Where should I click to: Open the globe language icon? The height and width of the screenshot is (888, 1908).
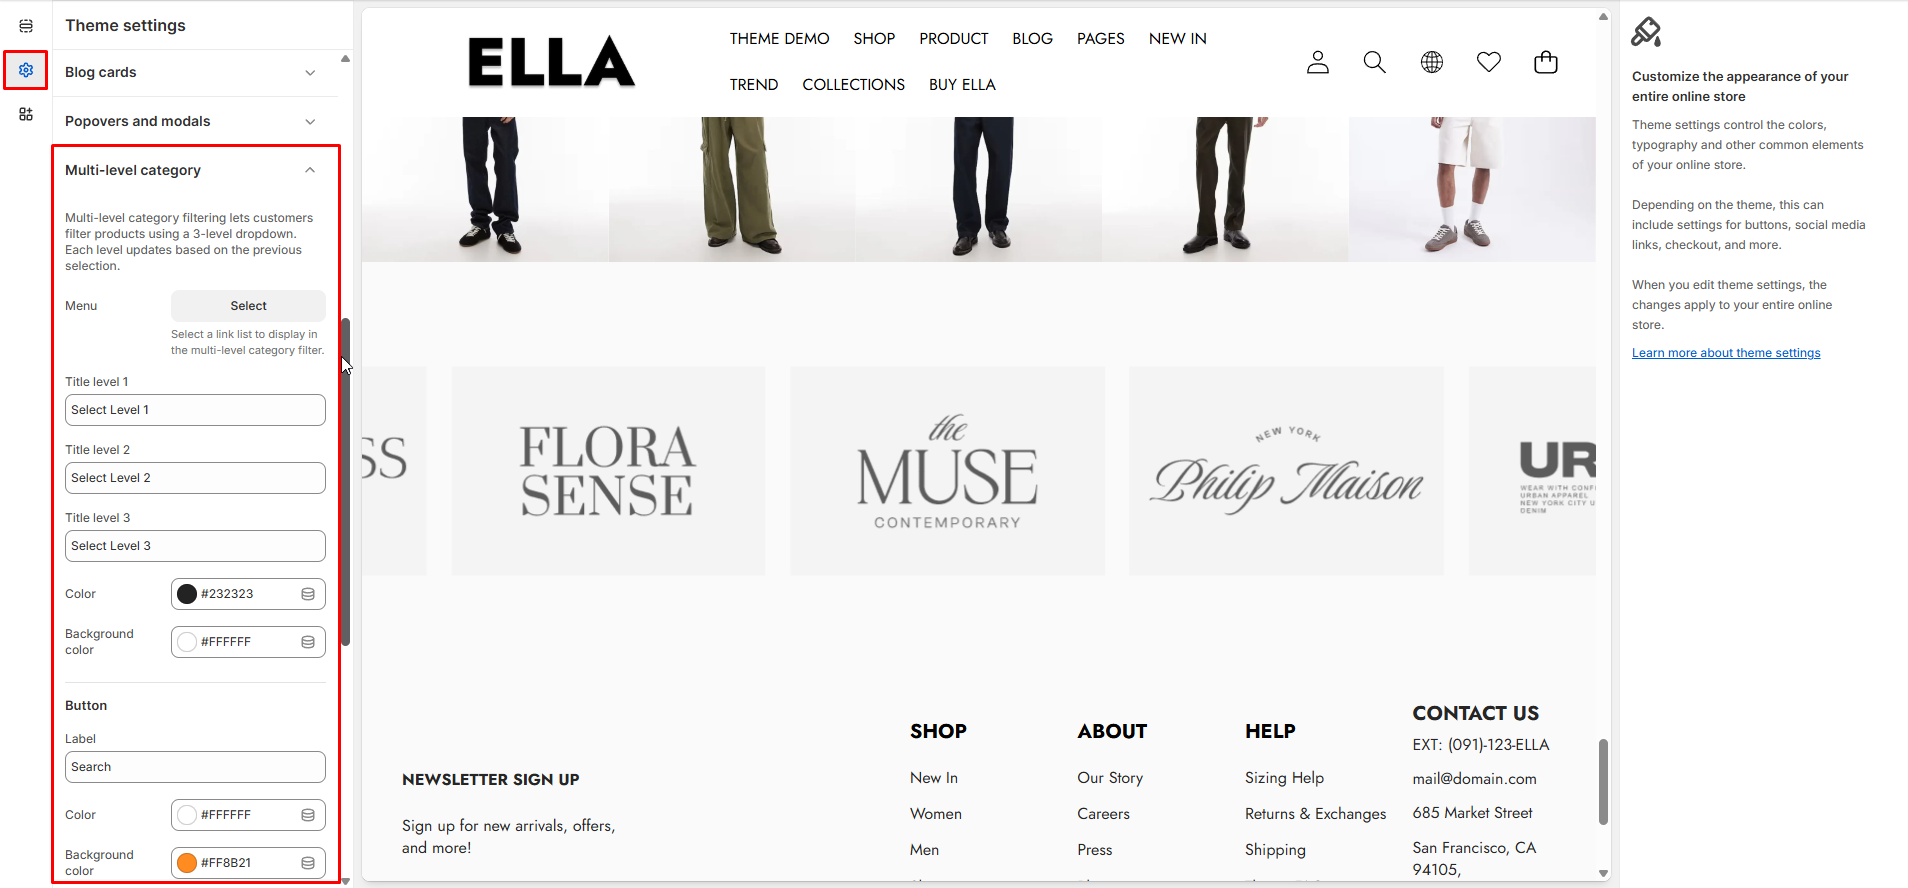pos(1432,62)
